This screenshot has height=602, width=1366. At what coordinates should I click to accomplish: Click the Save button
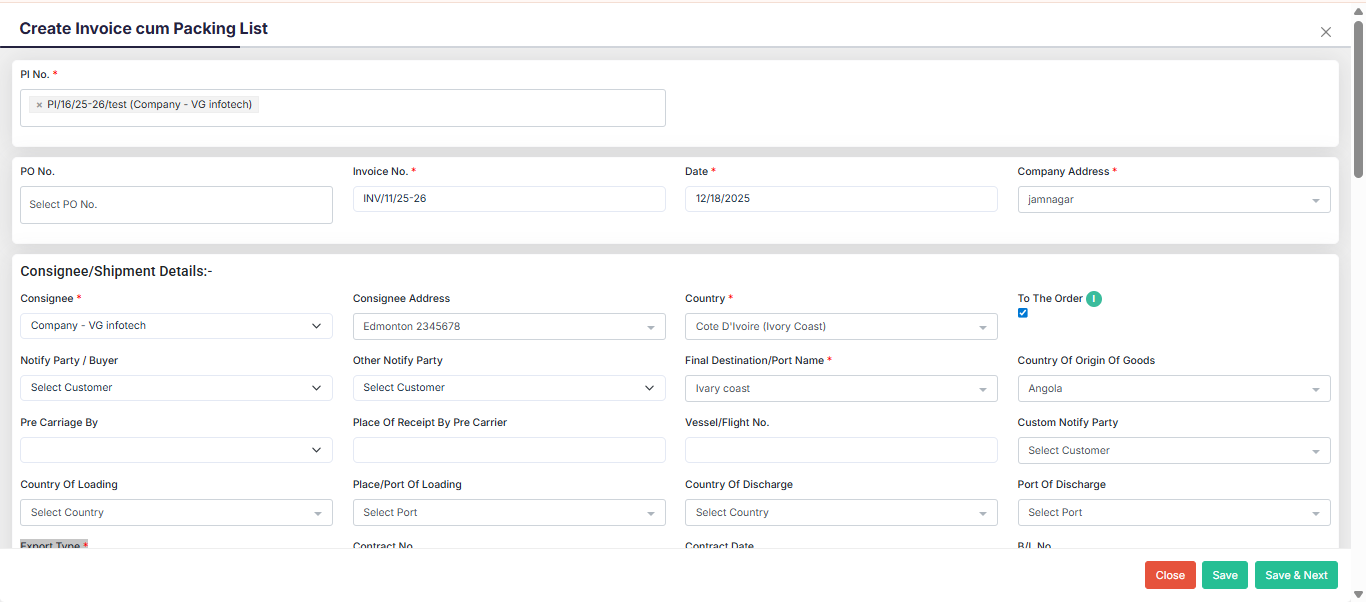click(x=1225, y=575)
